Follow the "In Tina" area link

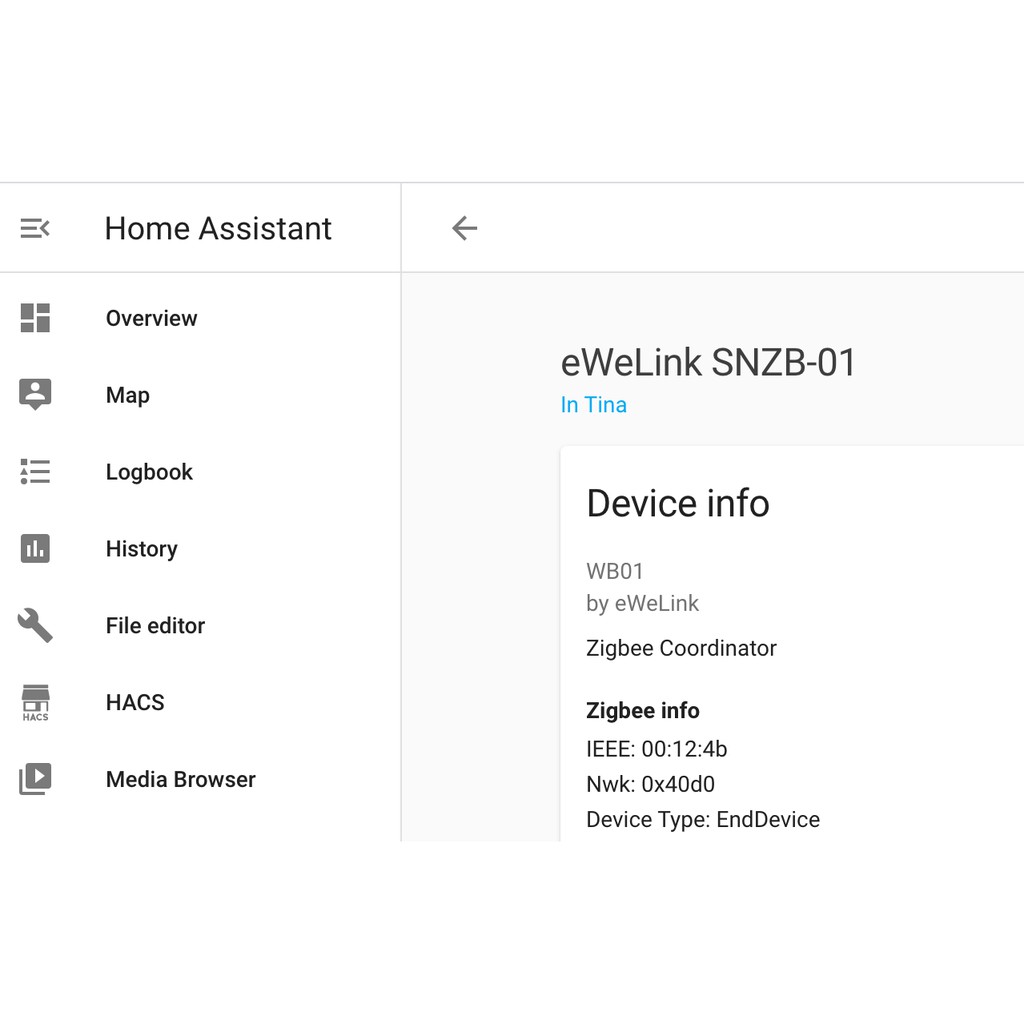click(594, 405)
